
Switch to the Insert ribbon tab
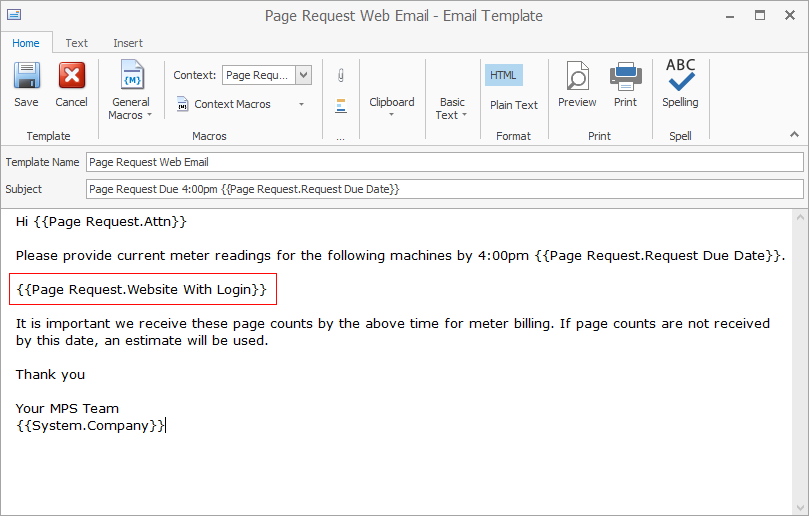tap(128, 43)
